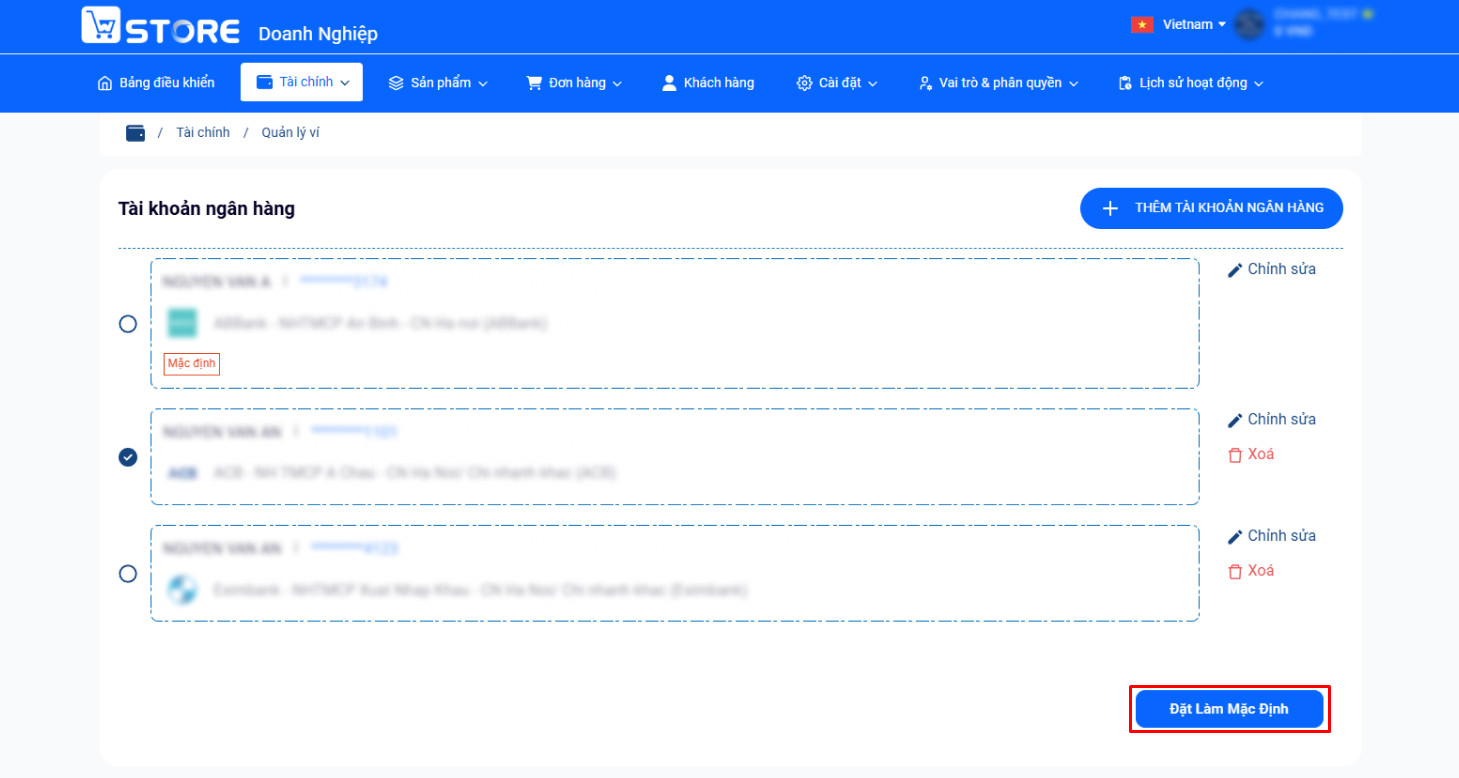Click THÊM TÀI KHOẢN NGÂN HÀNG button
The width and height of the screenshot is (1459, 778).
[1211, 208]
